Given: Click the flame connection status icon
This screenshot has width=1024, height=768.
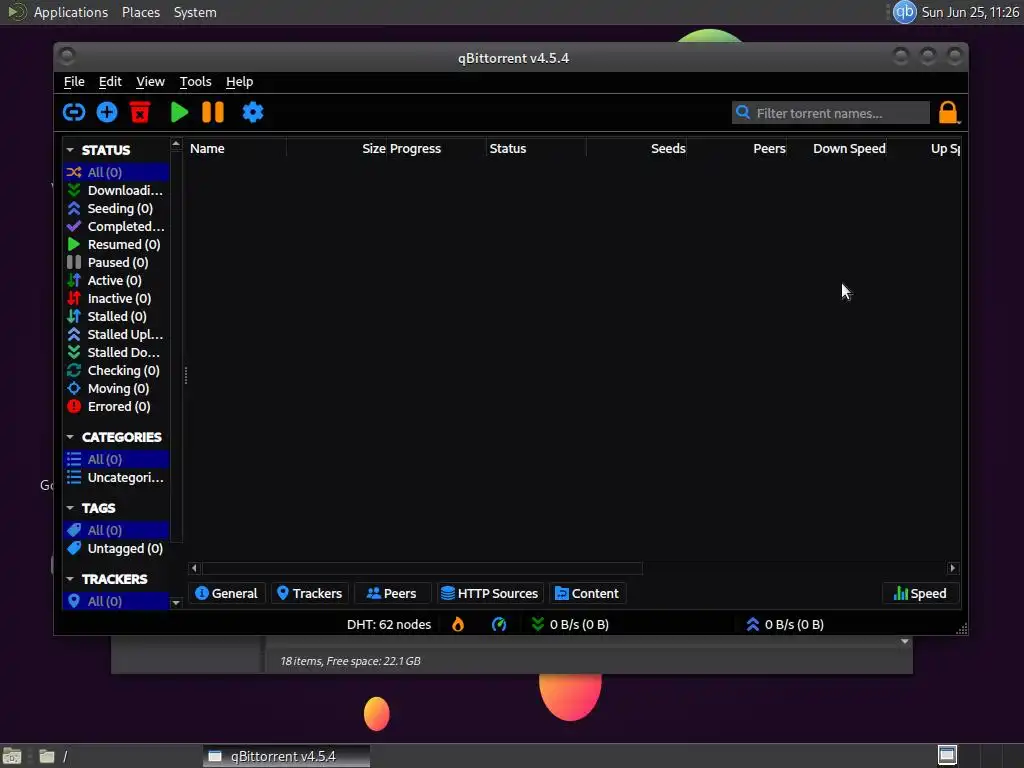Looking at the screenshot, I should point(458,624).
